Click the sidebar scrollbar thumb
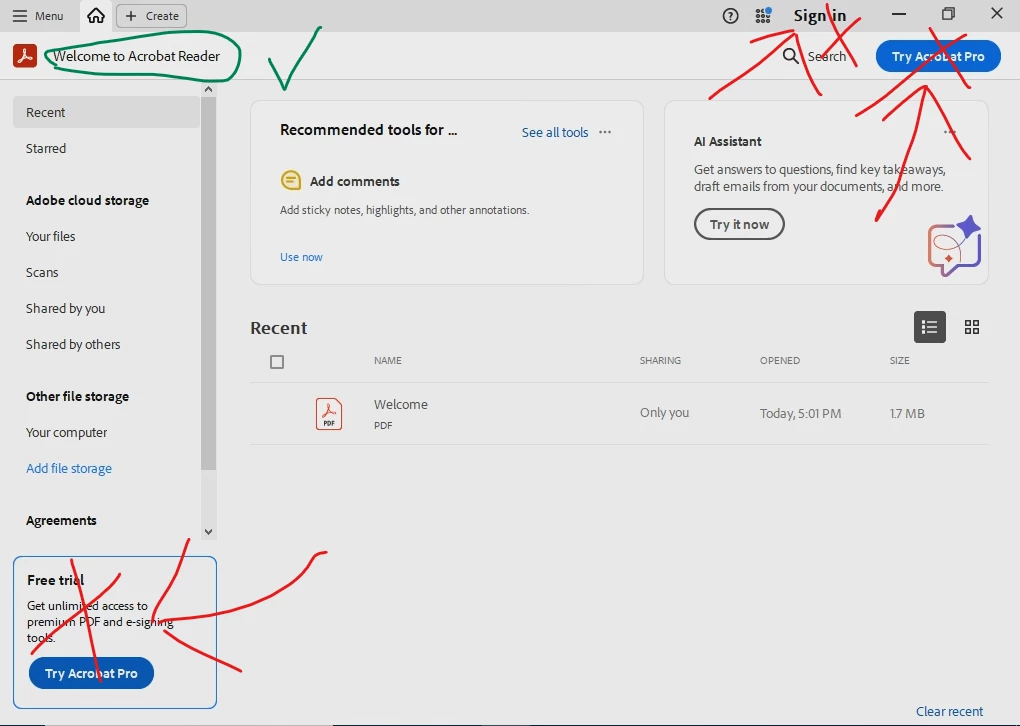The image size is (1020, 726). 208,283
